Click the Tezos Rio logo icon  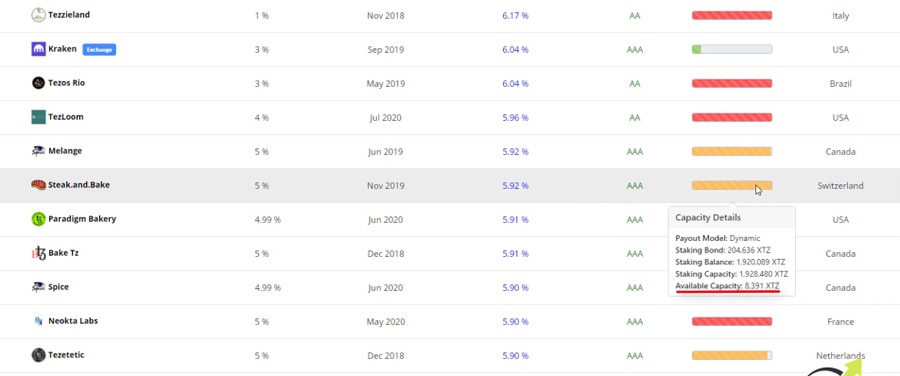coord(38,83)
